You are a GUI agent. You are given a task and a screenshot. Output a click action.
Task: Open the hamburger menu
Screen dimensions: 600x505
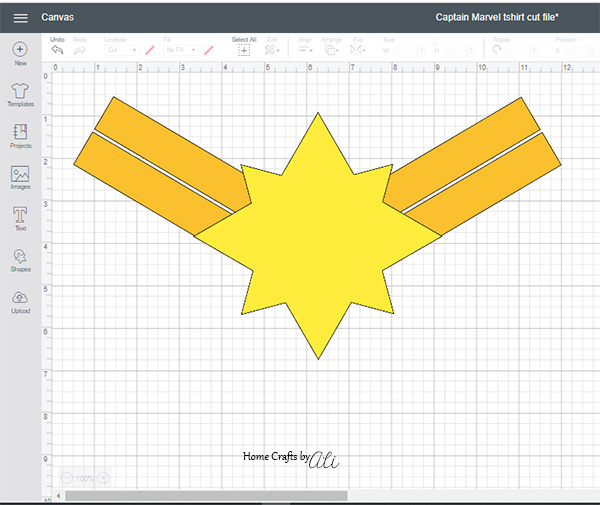pyautogui.click(x=20, y=18)
